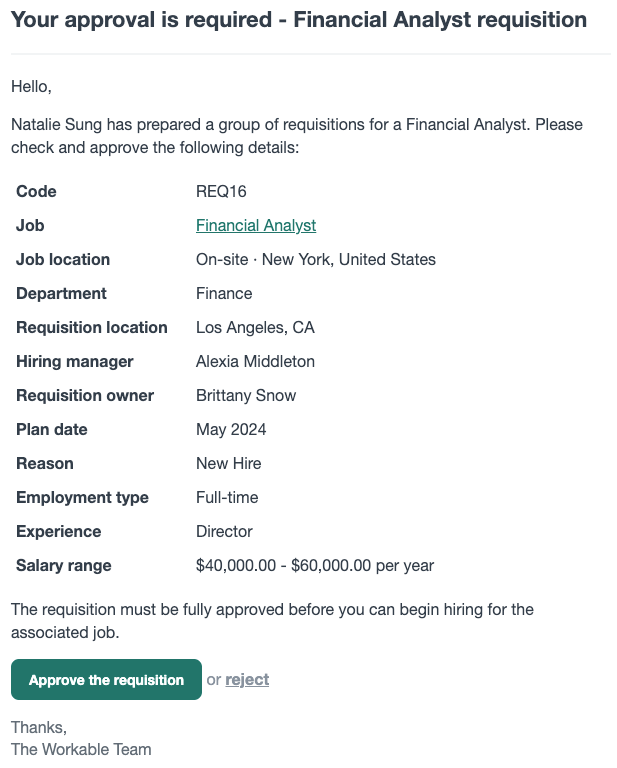Click the Salary range label
The width and height of the screenshot is (617, 768).
[64, 565]
